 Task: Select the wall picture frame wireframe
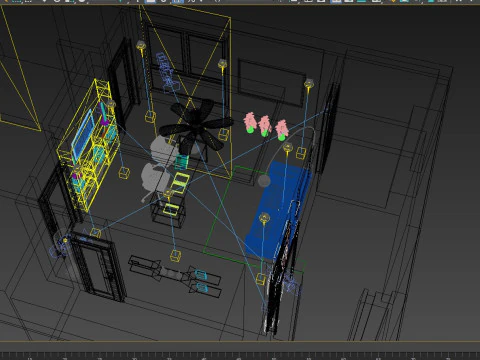coord(272,83)
